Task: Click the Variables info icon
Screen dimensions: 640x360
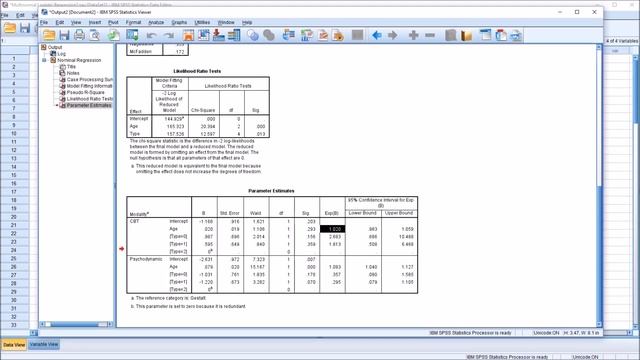Action: 234,35
